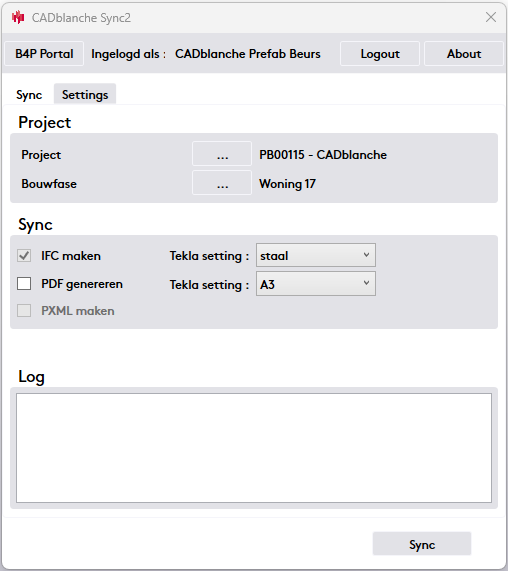This screenshot has width=508, height=571.
Task: Click the arrow of the A3 combo box
Action: click(x=366, y=283)
